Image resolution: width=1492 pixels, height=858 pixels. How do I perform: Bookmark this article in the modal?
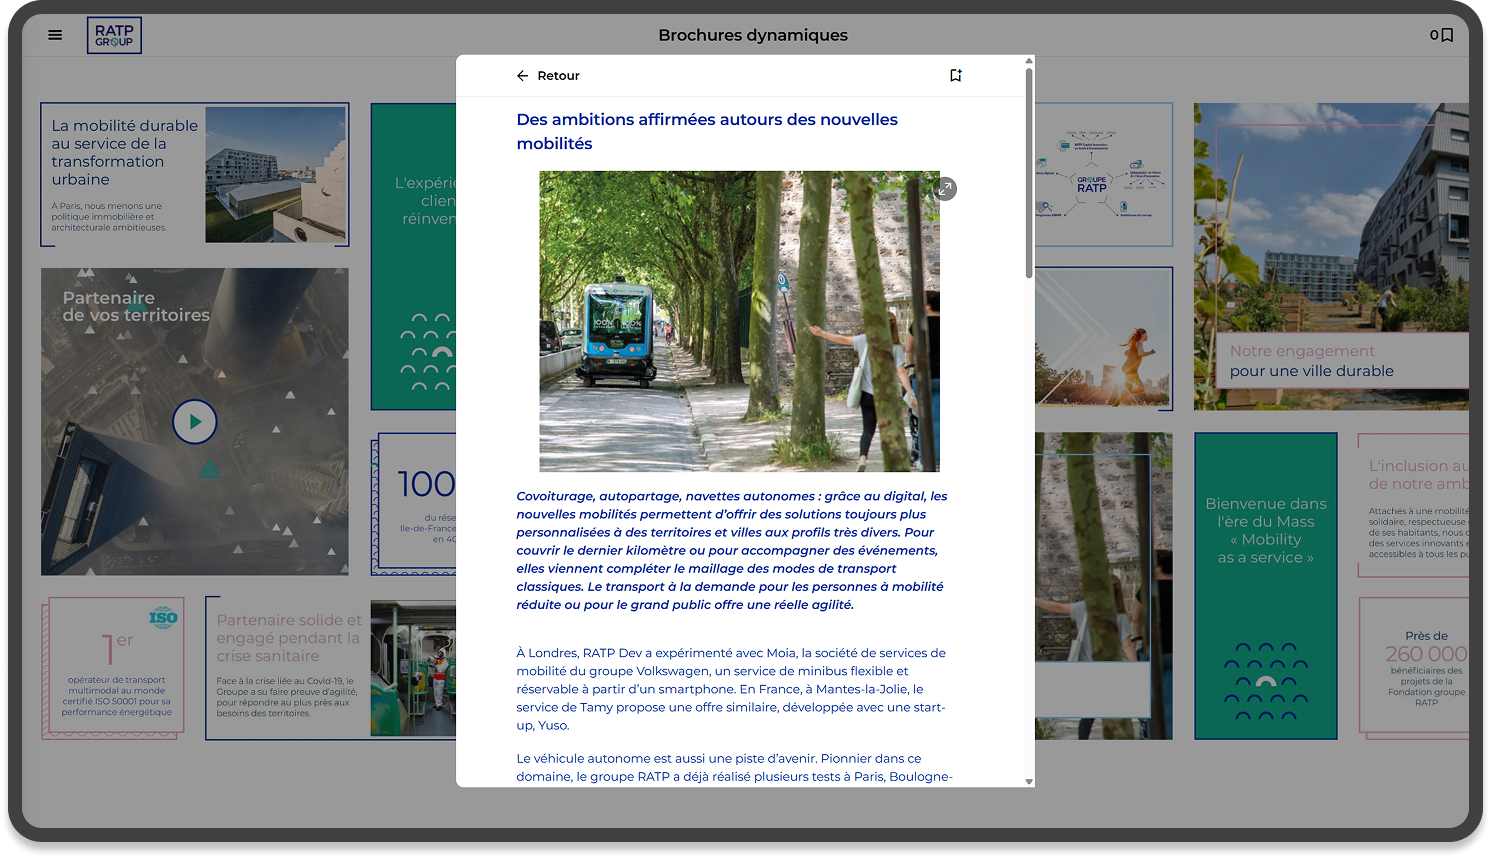(x=955, y=76)
